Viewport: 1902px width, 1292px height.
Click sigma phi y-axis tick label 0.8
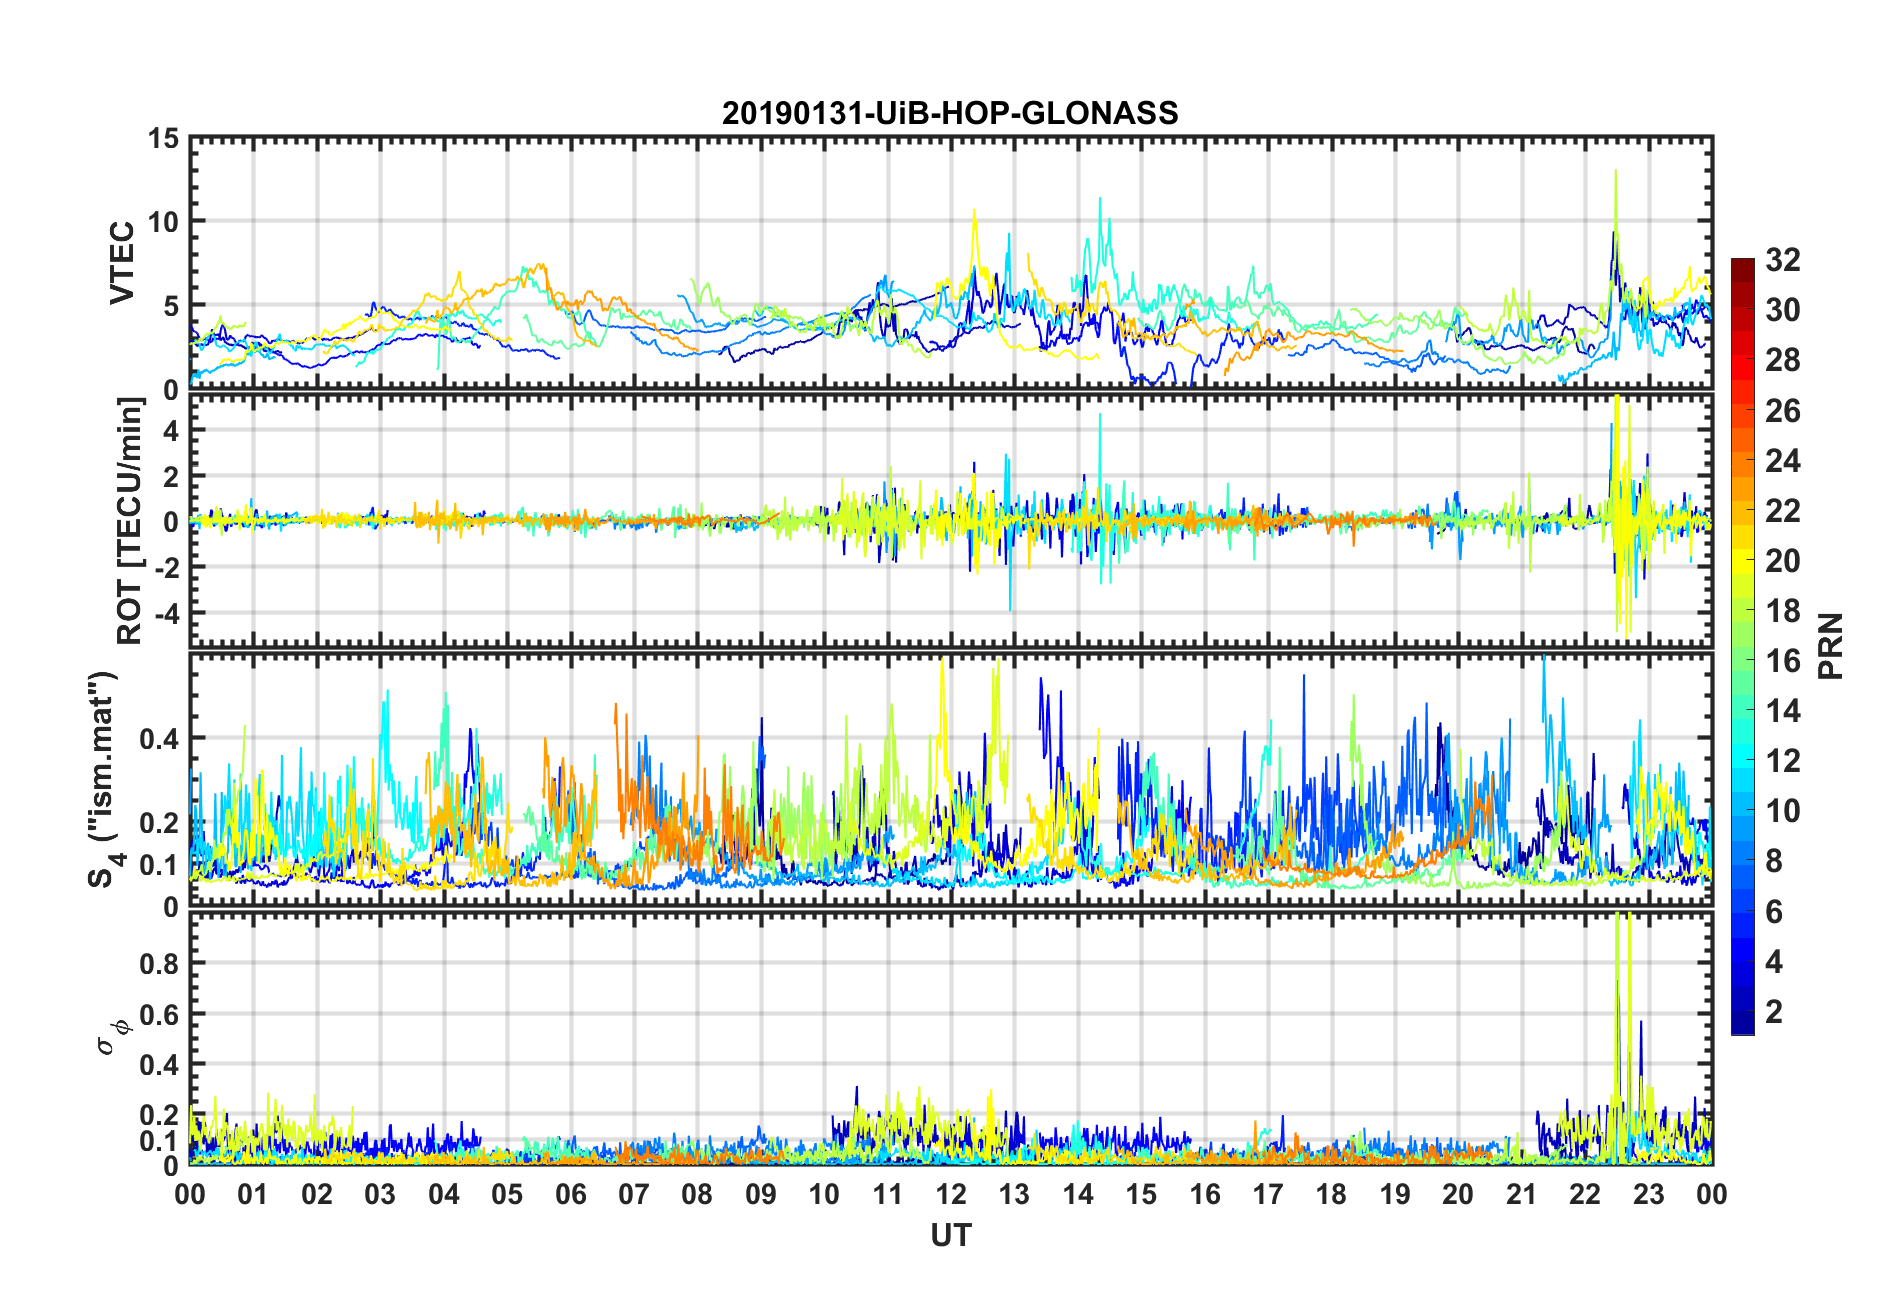pyautogui.click(x=159, y=964)
